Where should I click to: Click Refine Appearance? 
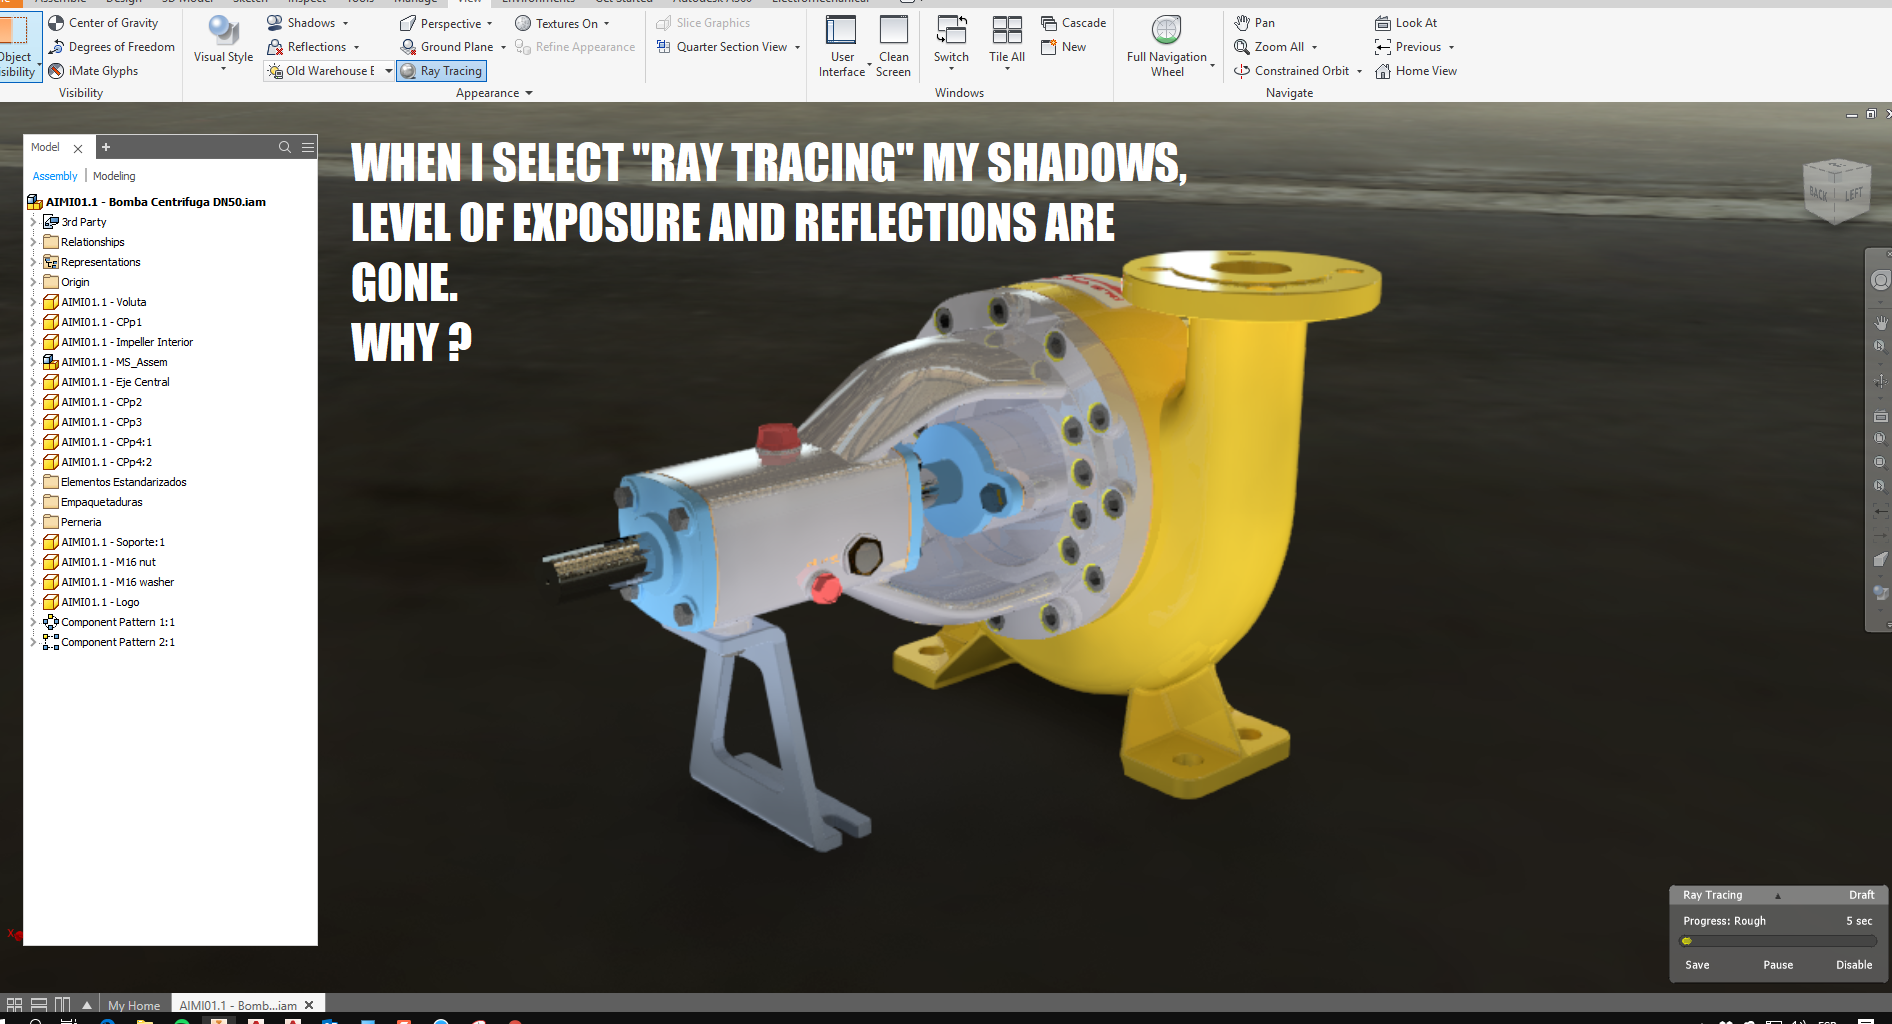click(x=574, y=47)
